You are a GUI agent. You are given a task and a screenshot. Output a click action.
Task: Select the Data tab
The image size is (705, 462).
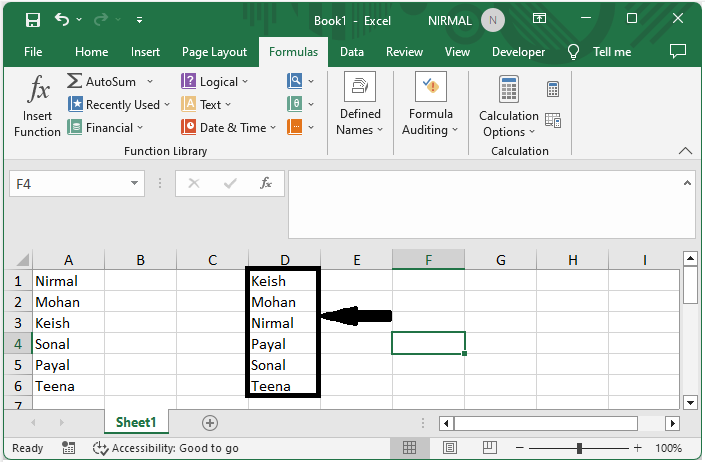coord(352,52)
